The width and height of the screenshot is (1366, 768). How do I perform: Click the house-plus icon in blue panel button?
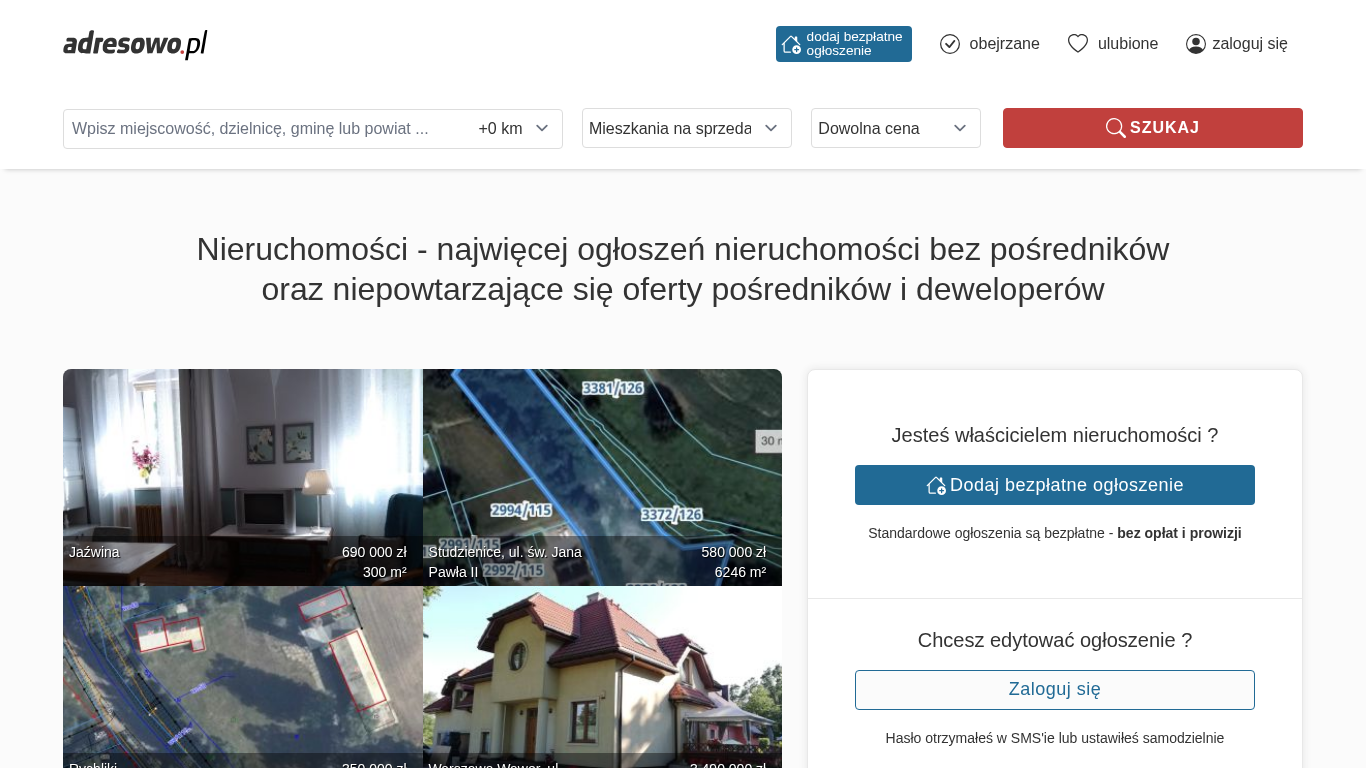[936, 485]
